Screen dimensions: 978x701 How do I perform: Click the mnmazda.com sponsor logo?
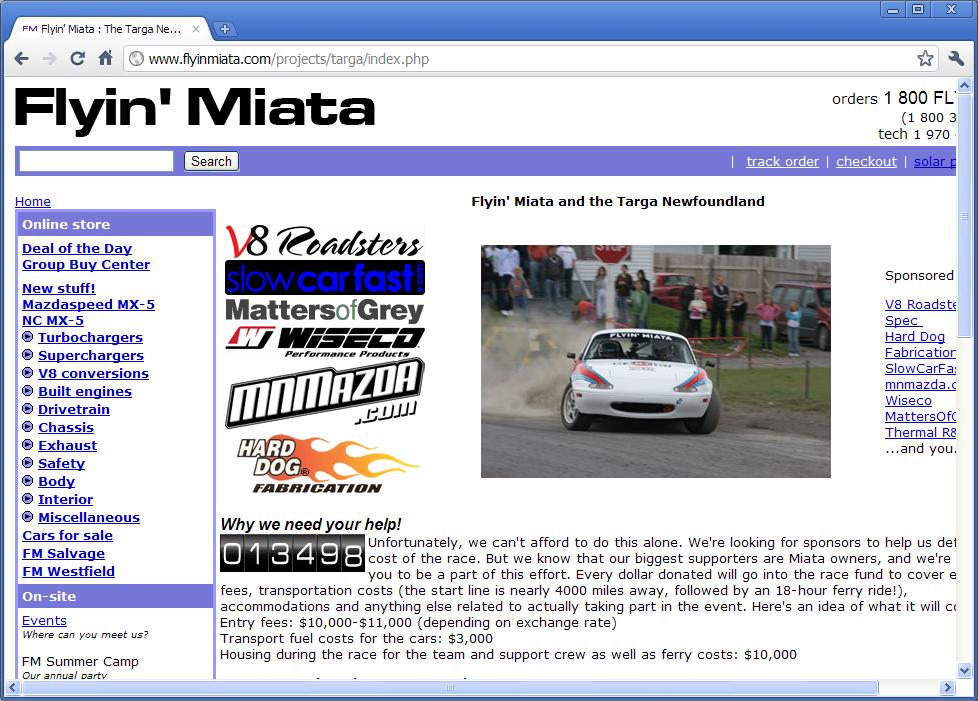point(325,394)
